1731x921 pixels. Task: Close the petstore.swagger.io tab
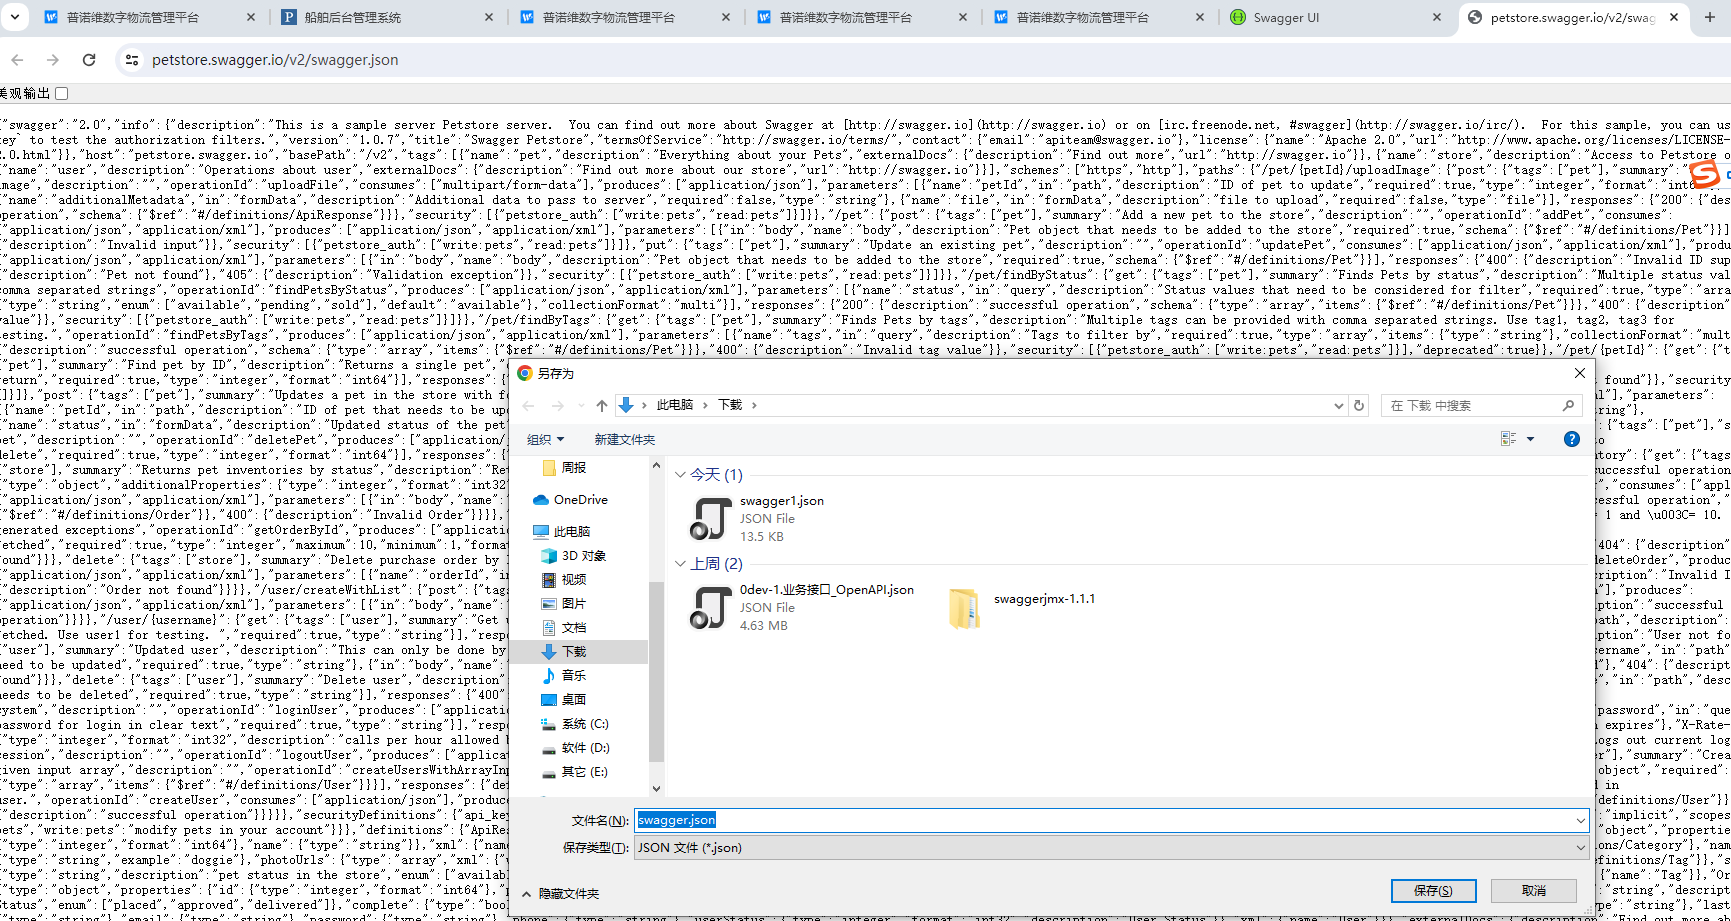point(1674,17)
